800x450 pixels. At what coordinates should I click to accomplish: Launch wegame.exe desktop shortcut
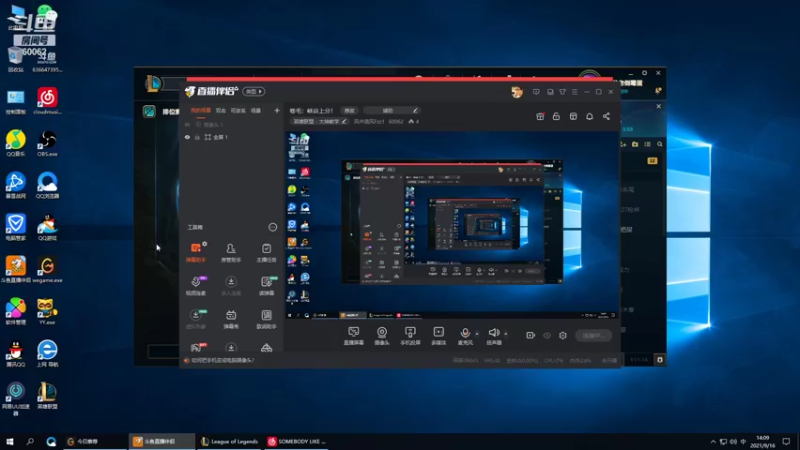(x=47, y=270)
